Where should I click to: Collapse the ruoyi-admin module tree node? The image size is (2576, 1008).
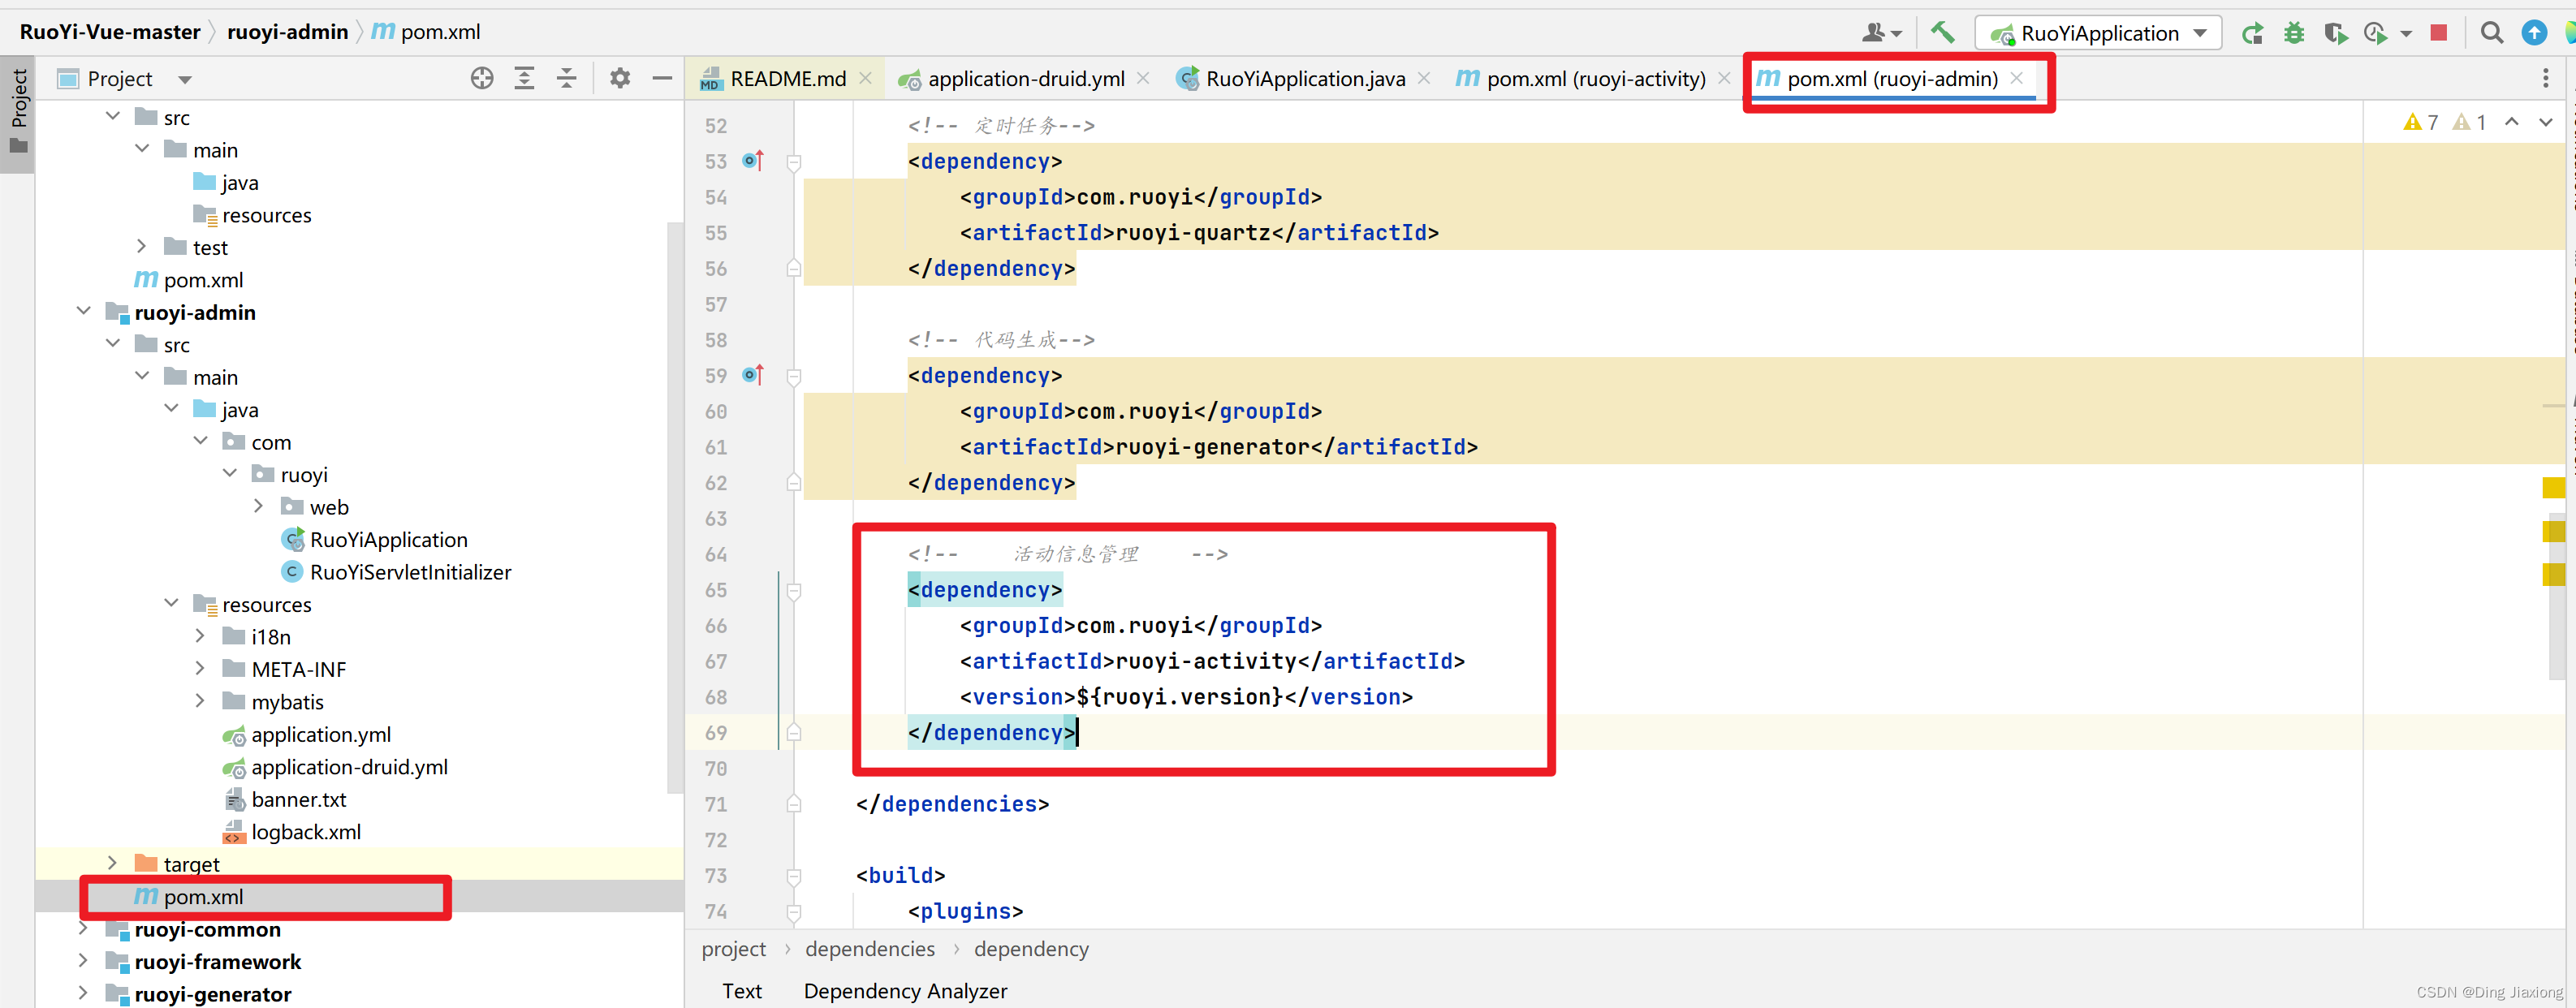pos(84,312)
